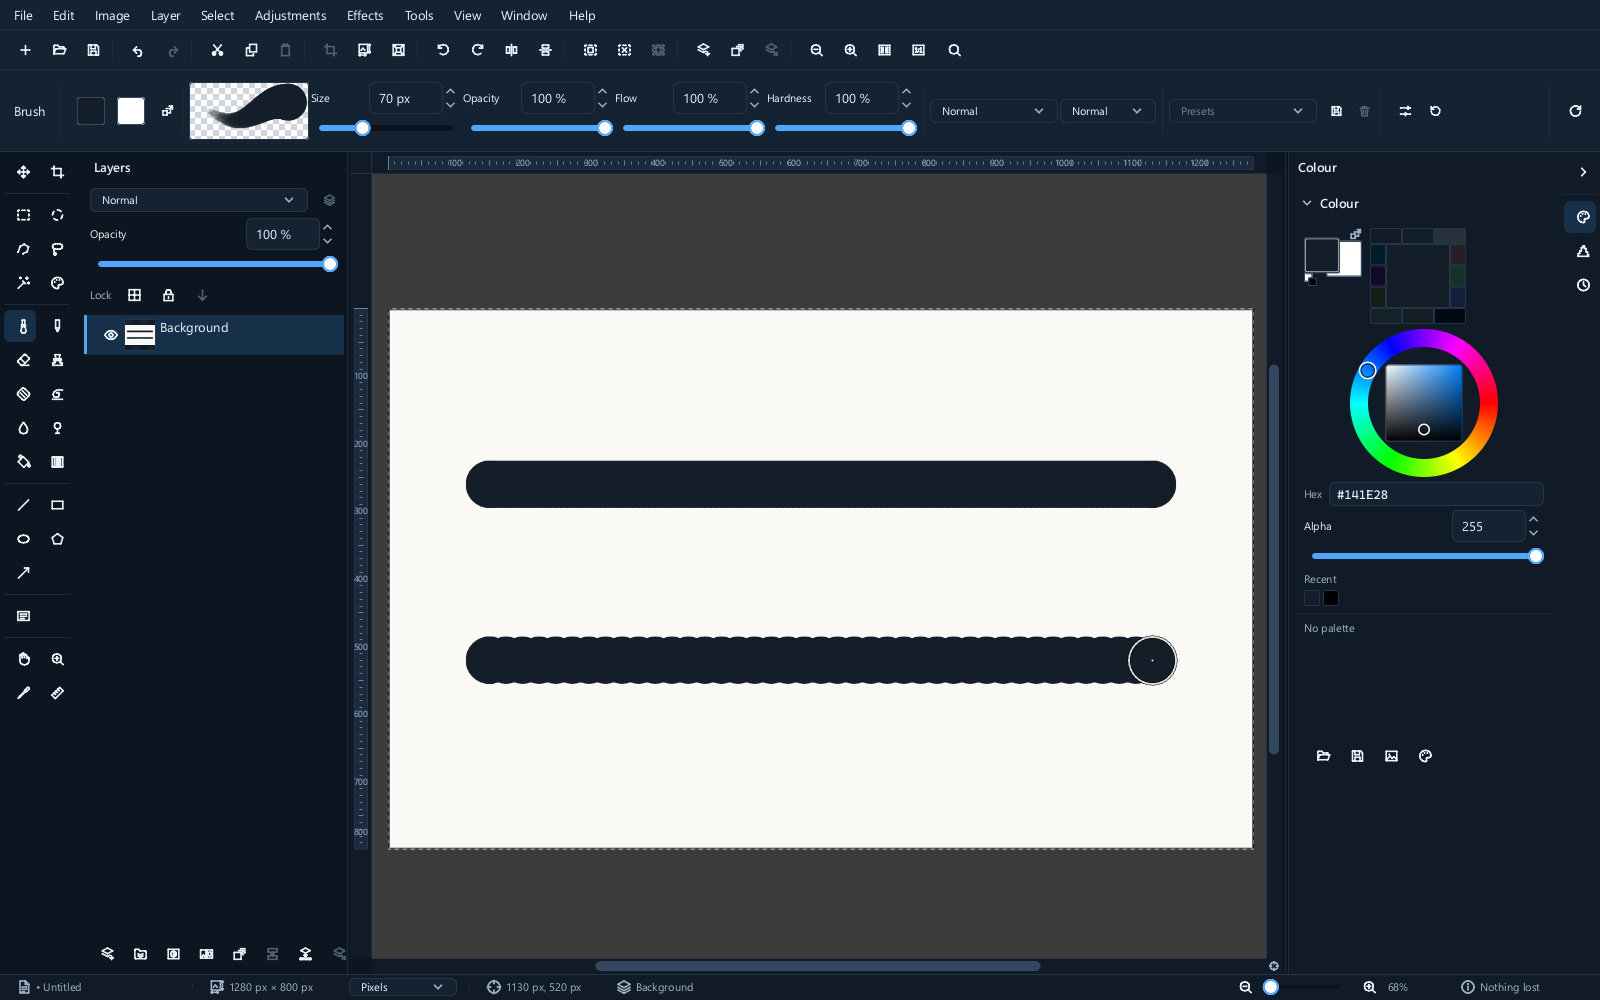Select the Eraser tool
Screen dimensions: 1600x1000
click(x=23, y=360)
